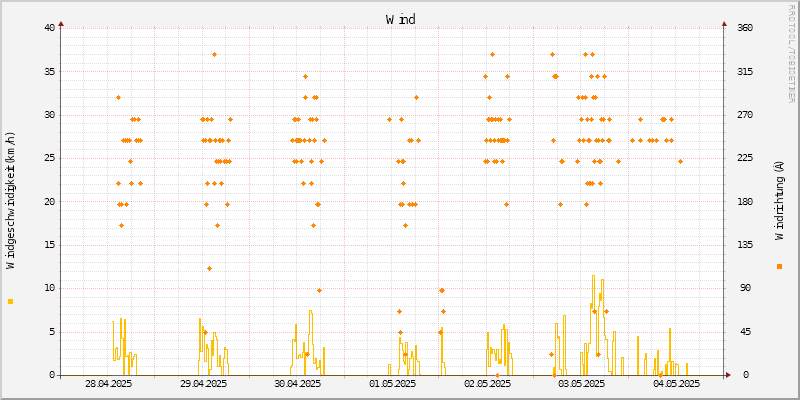This screenshot has width=800, height=400.
Task: Click the lone orange point near 12 on 29.04
Action: [x=209, y=268]
